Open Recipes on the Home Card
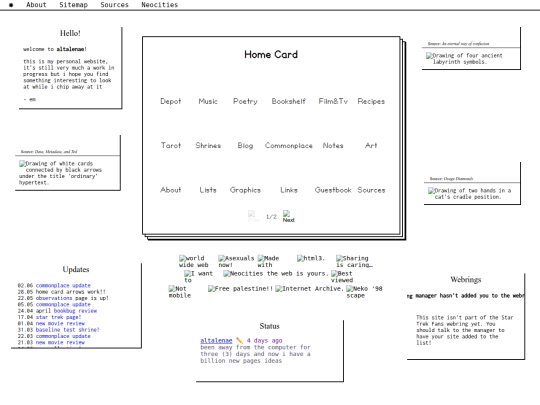The width and height of the screenshot is (540, 405). [x=371, y=101]
